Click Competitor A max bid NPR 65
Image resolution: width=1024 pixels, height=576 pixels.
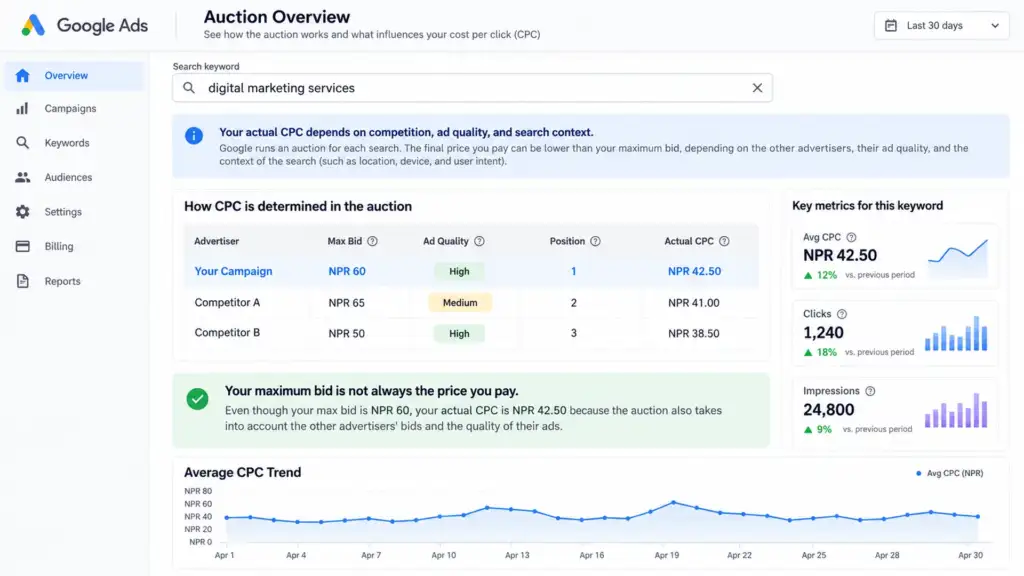(x=346, y=303)
